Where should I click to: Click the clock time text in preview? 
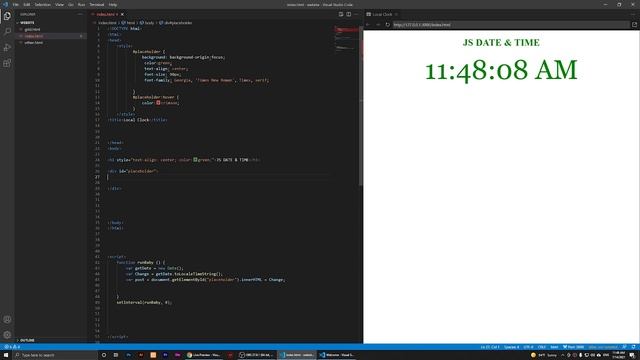point(501,70)
